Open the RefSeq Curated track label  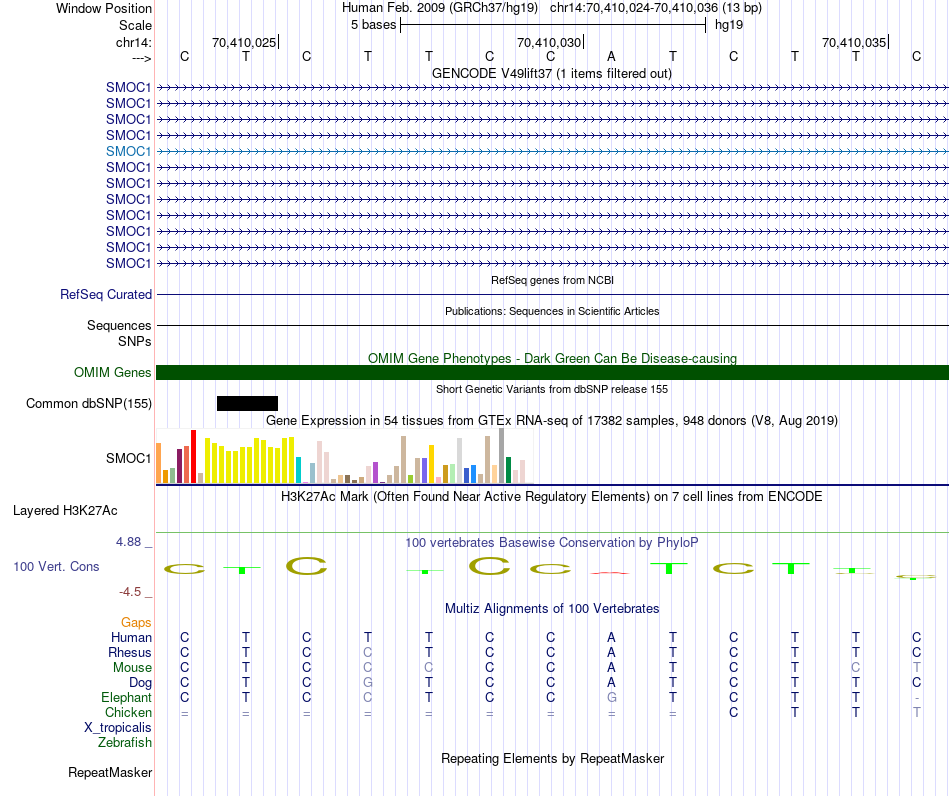(106, 294)
